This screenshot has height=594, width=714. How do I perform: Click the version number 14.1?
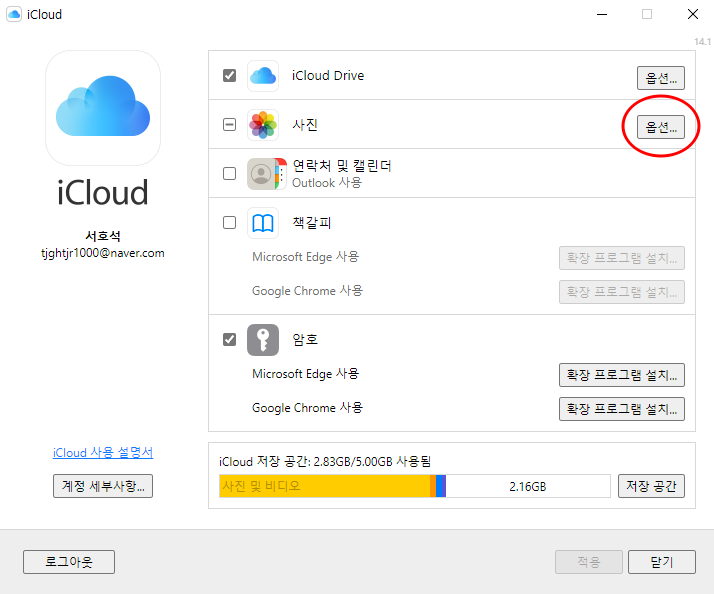pyautogui.click(x=703, y=41)
